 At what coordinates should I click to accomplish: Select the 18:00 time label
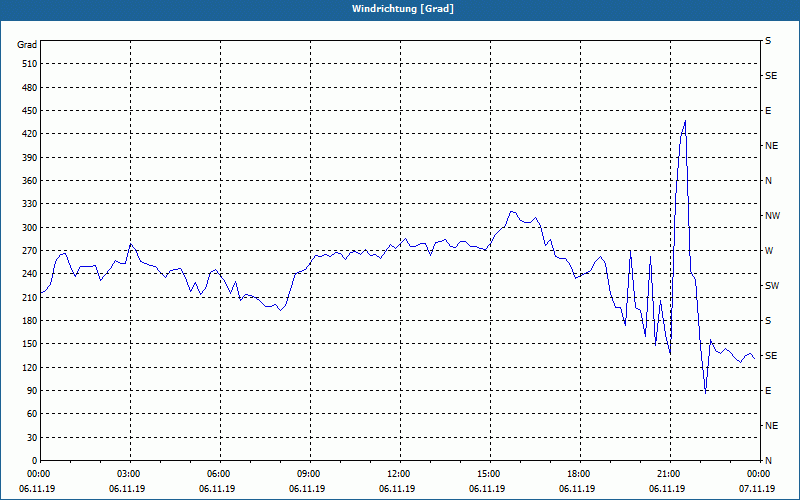click(x=580, y=474)
